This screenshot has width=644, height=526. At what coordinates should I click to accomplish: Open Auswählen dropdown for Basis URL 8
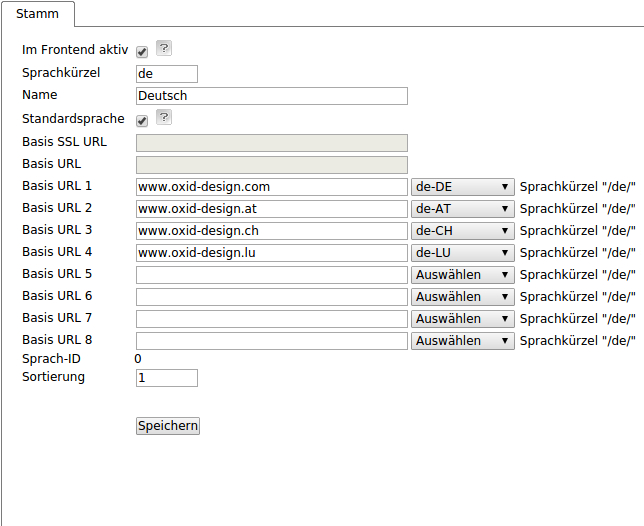point(463,341)
